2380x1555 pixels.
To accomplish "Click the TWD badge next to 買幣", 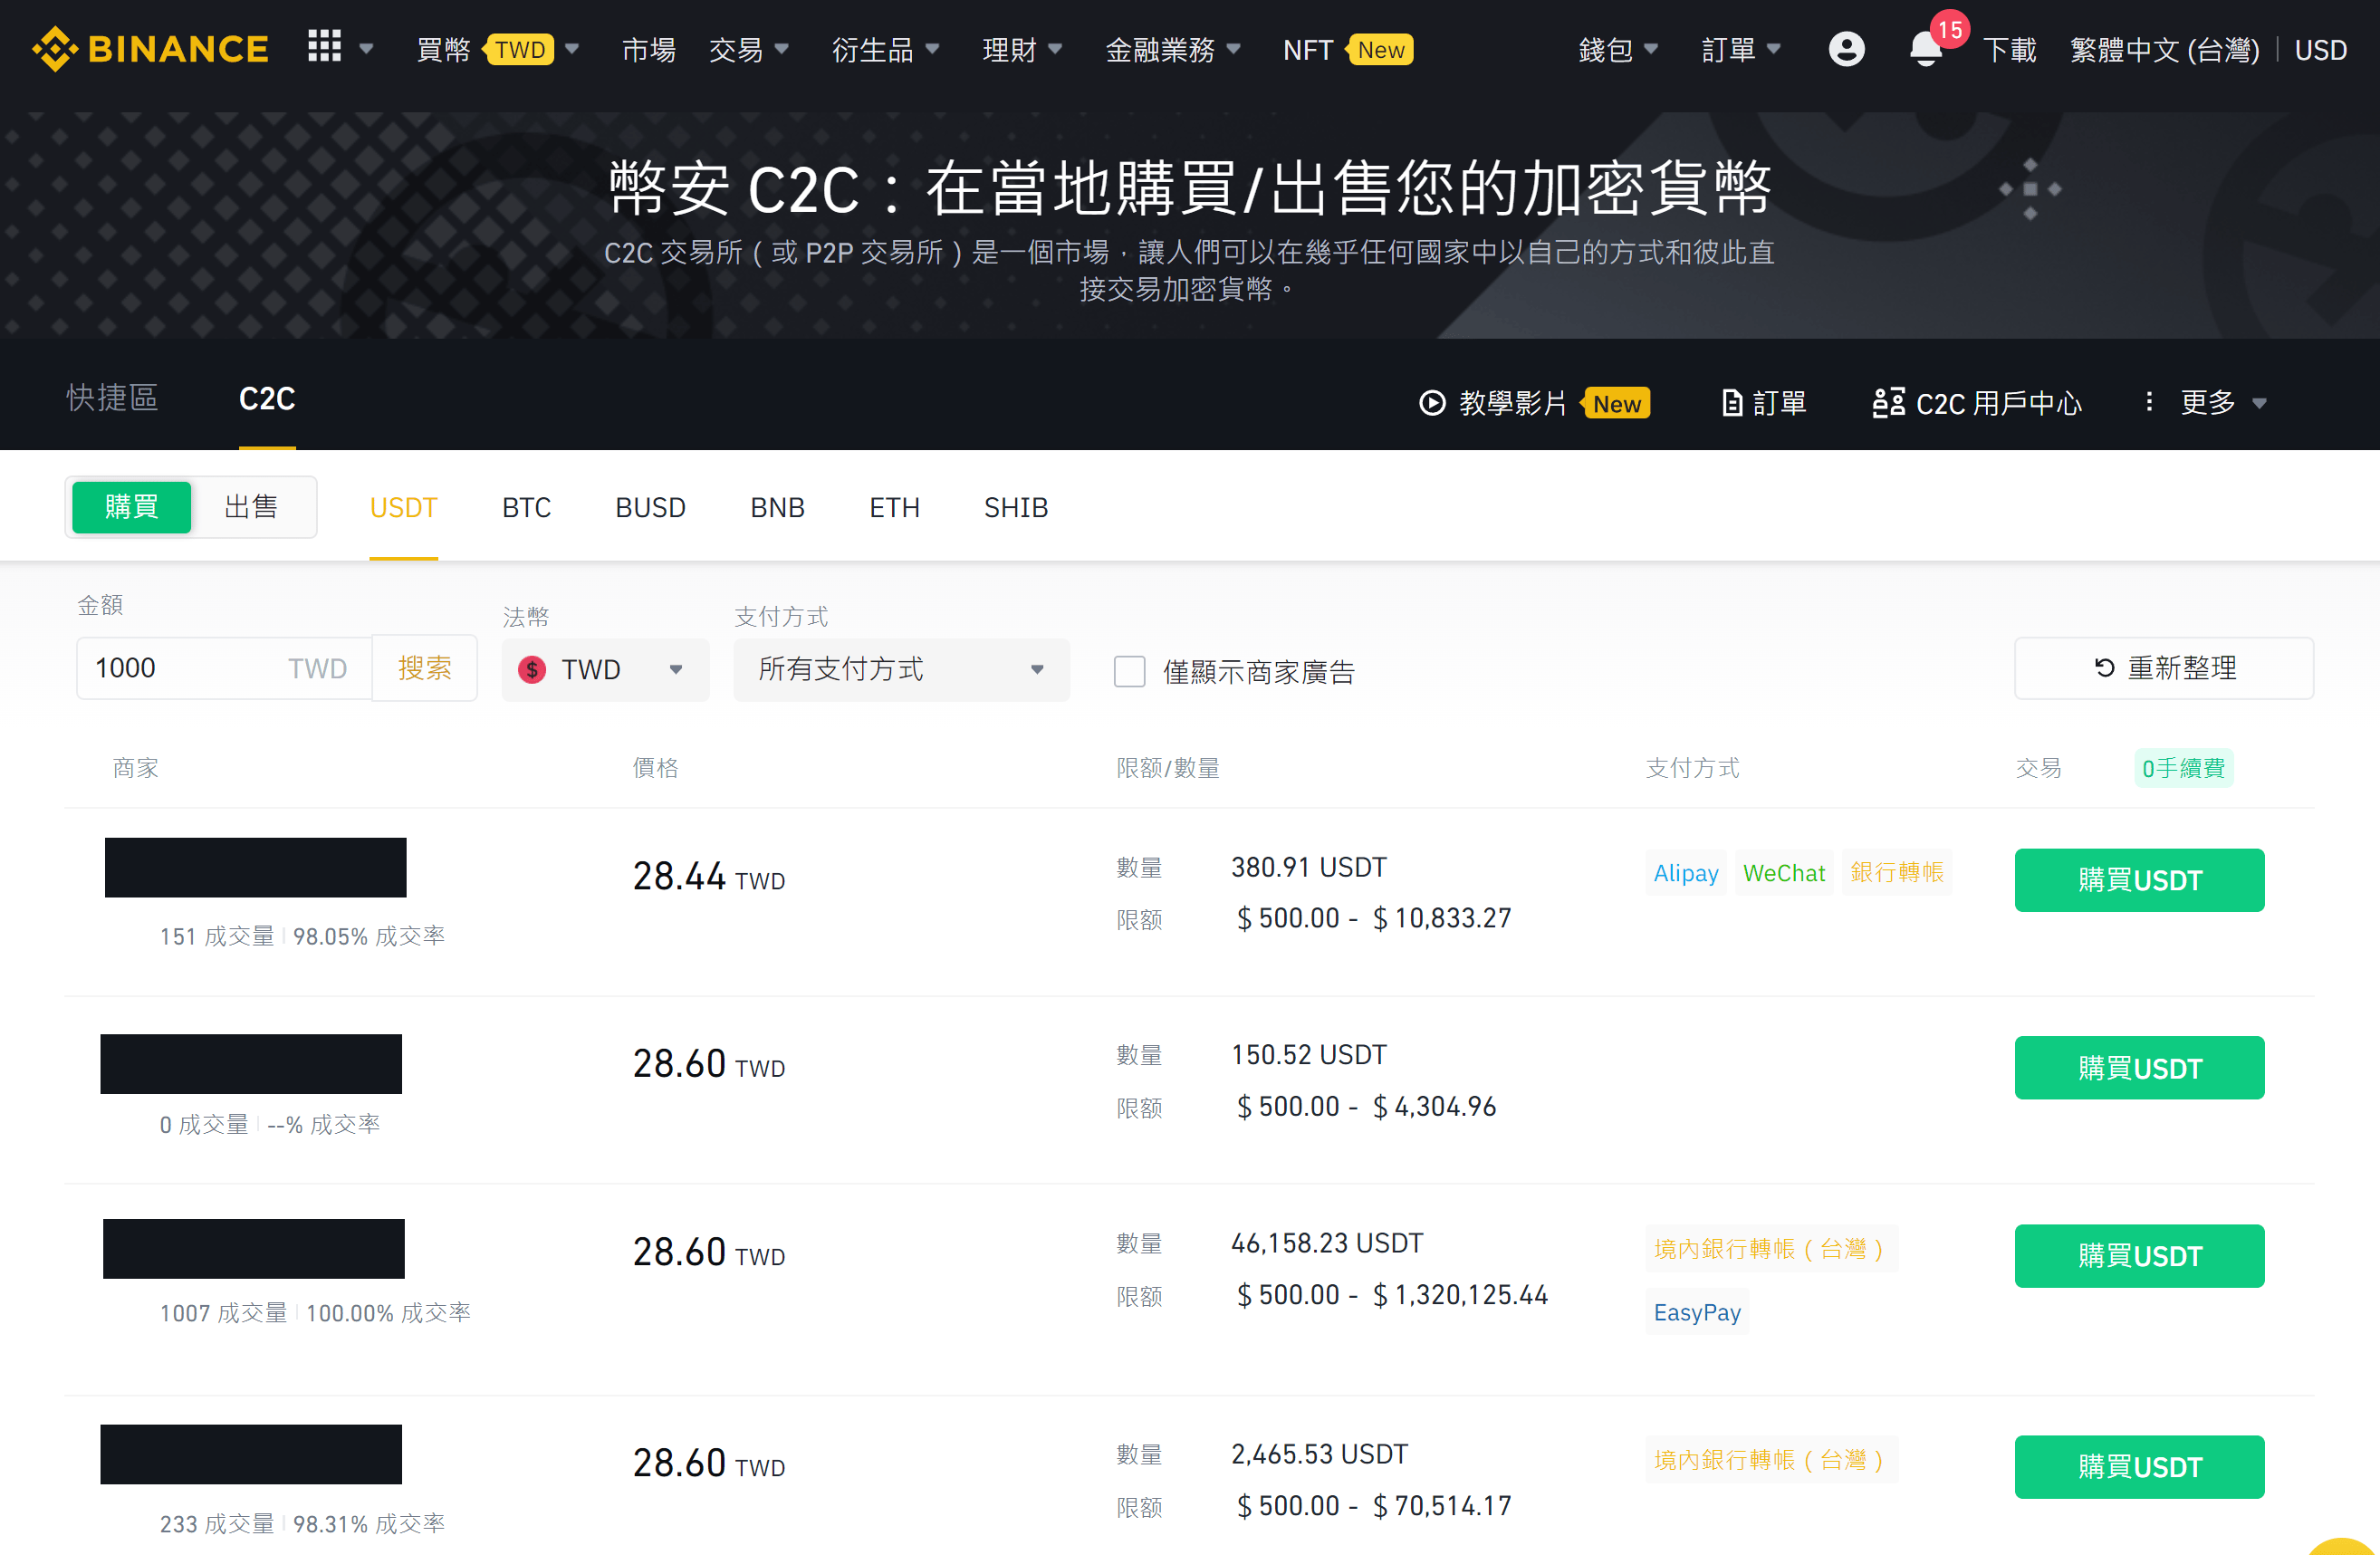I will pyautogui.click(x=519, y=50).
